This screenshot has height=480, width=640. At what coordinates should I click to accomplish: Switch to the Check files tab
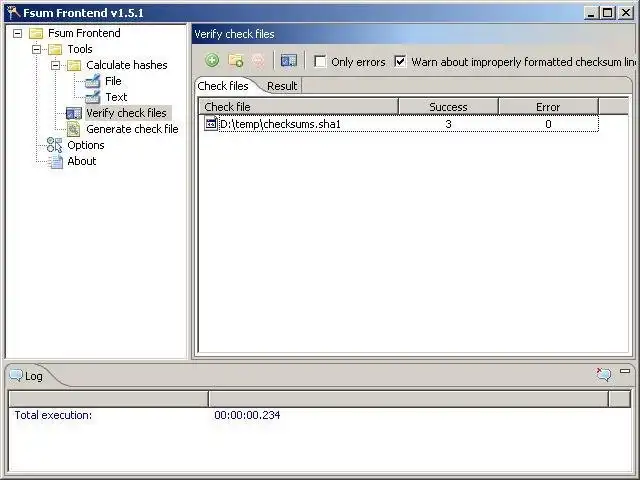[223, 86]
